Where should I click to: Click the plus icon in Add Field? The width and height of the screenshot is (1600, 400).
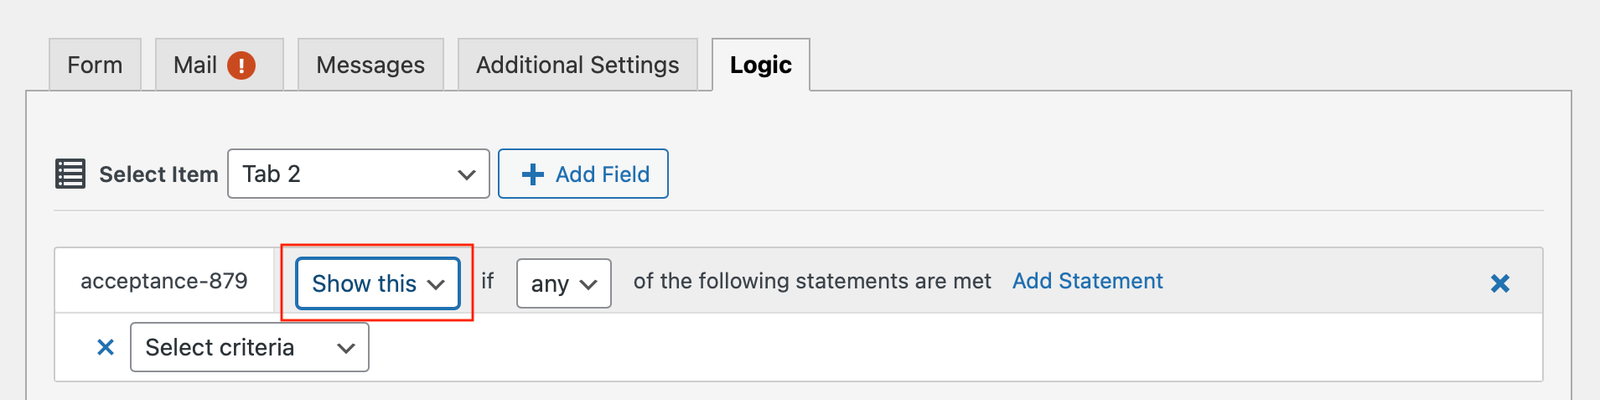(x=533, y=174)
